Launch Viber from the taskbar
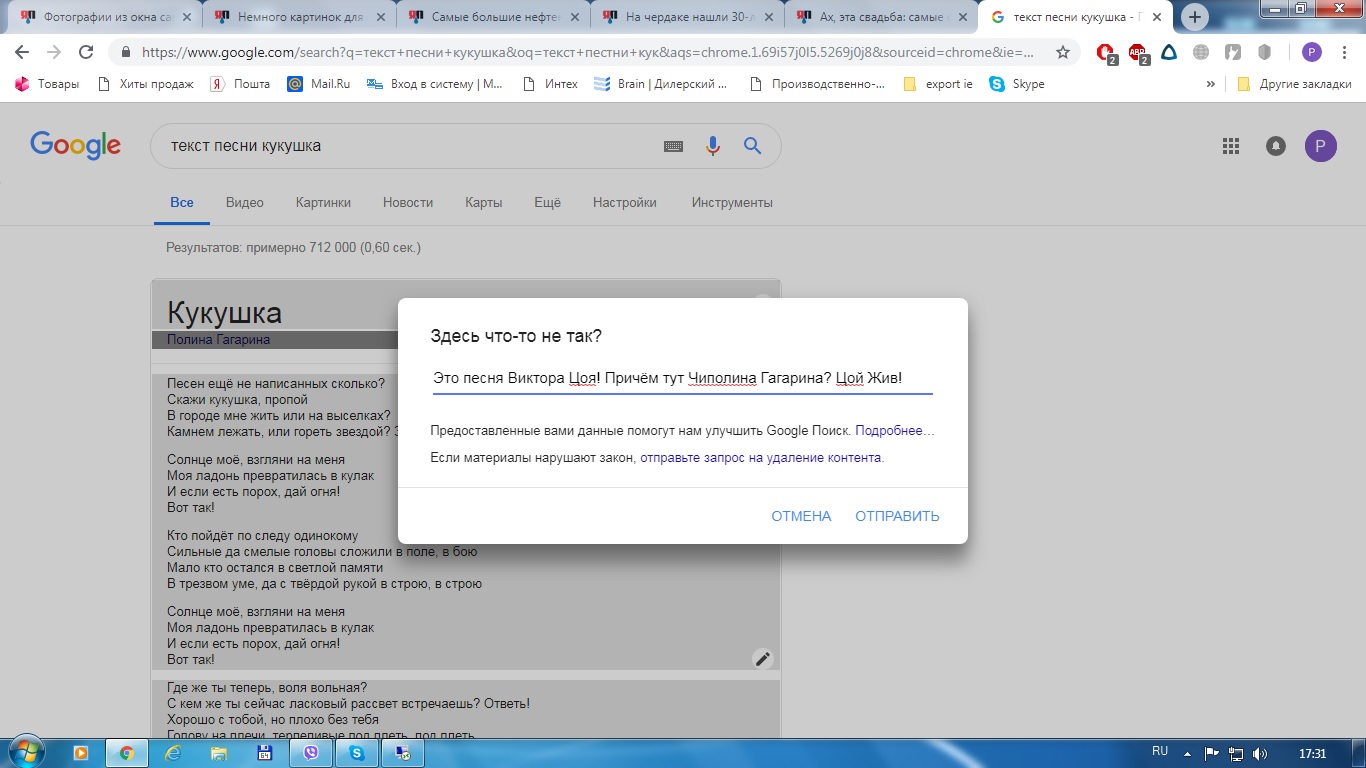 [310, 753]
